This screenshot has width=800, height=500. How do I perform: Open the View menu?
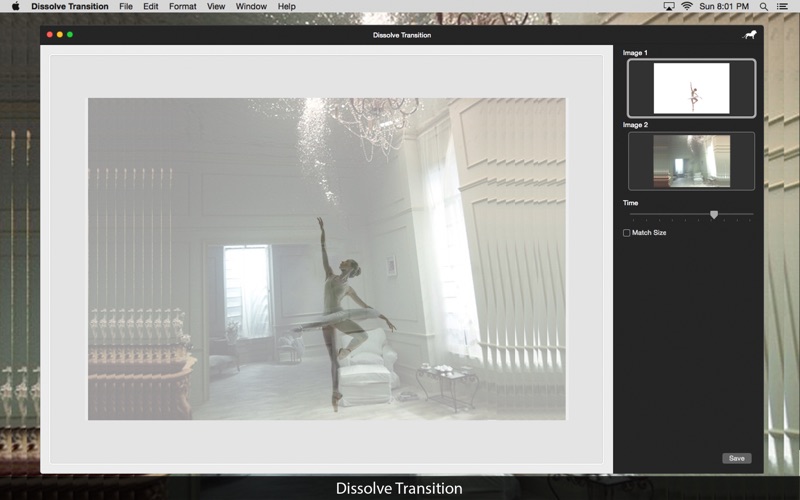pos(216,6)
